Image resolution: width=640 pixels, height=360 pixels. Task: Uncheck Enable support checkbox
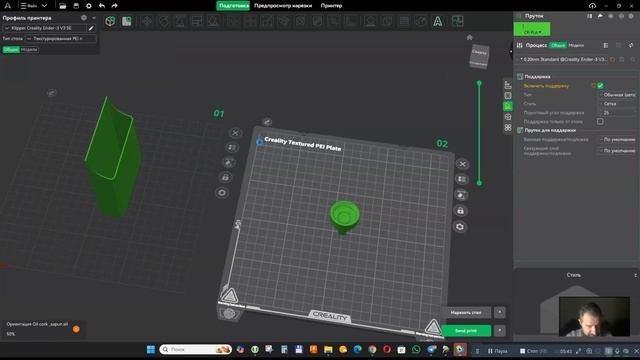click(600, 86)
